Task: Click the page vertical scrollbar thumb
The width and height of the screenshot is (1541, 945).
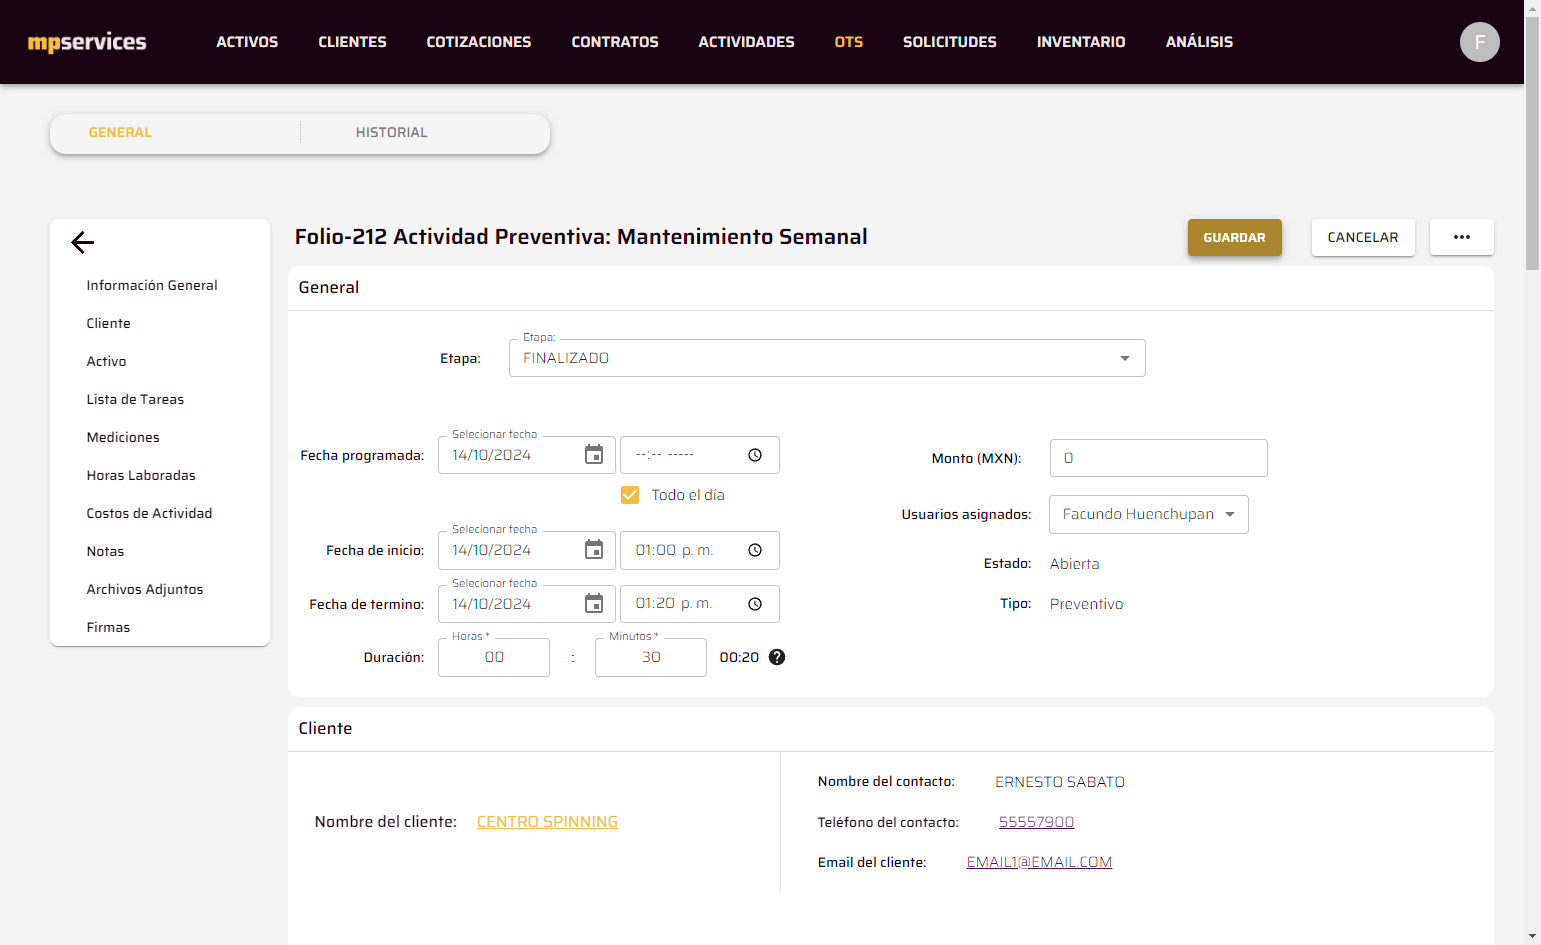Action: click(1532, 143)
